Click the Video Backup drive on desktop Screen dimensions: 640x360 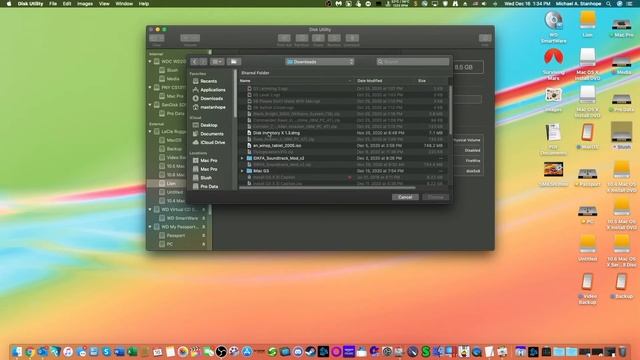tap(587, 282)
